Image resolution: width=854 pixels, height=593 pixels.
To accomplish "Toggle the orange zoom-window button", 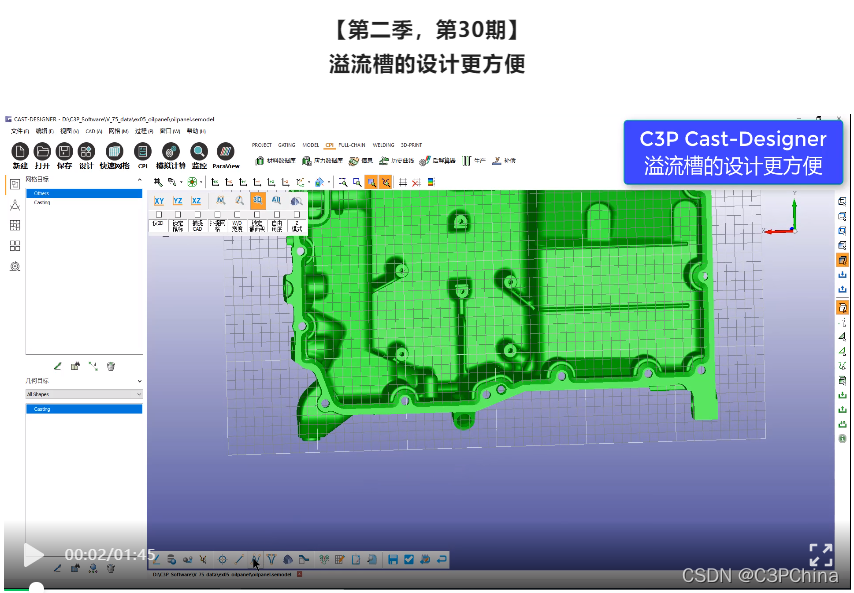I will [x=371, y=182].
